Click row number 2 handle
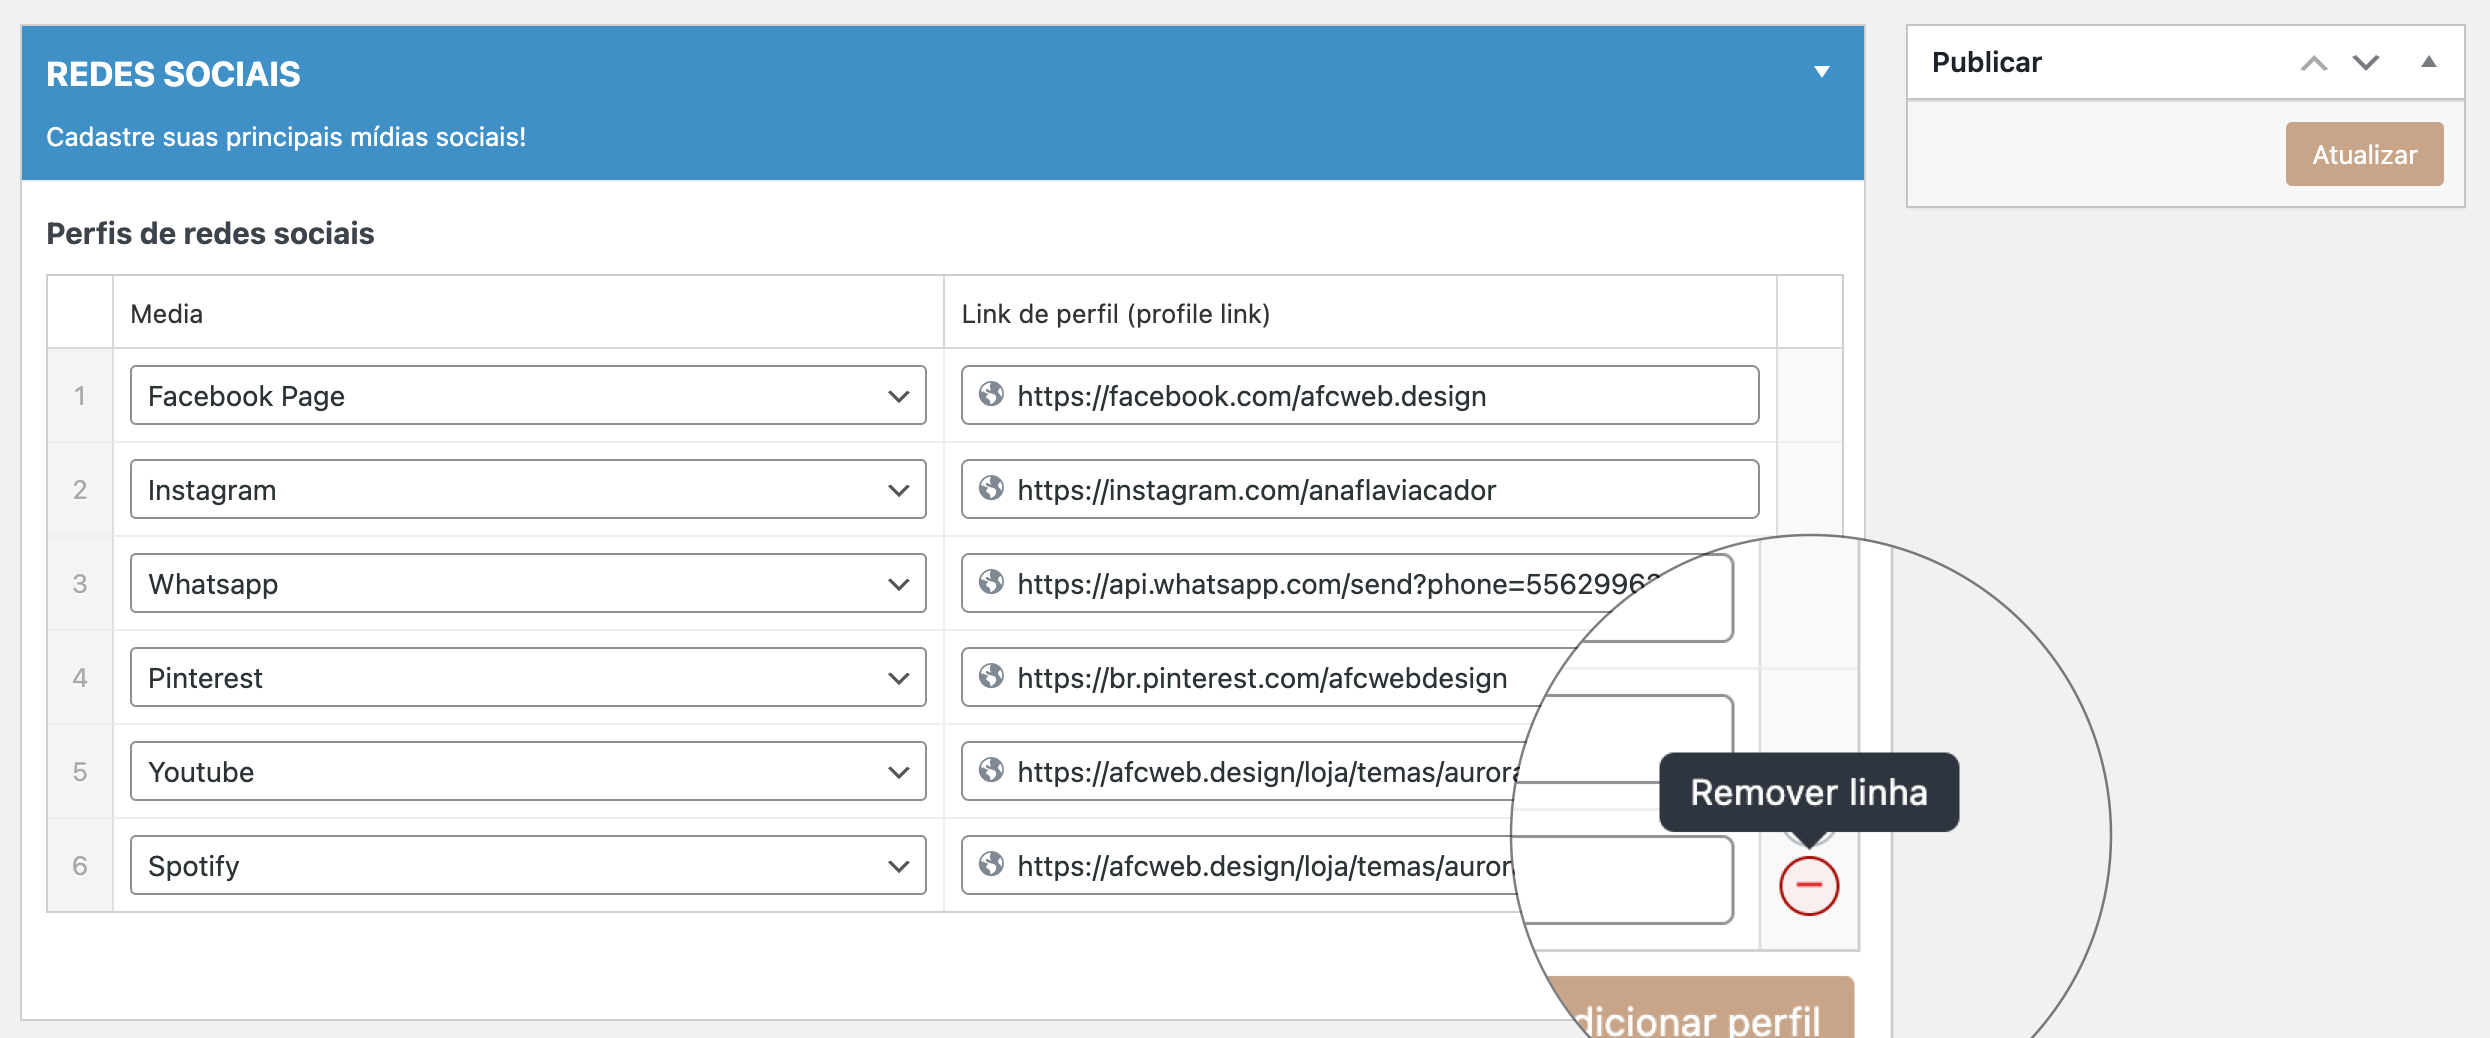2490x1038 pixels. click(x=80, y=489)
